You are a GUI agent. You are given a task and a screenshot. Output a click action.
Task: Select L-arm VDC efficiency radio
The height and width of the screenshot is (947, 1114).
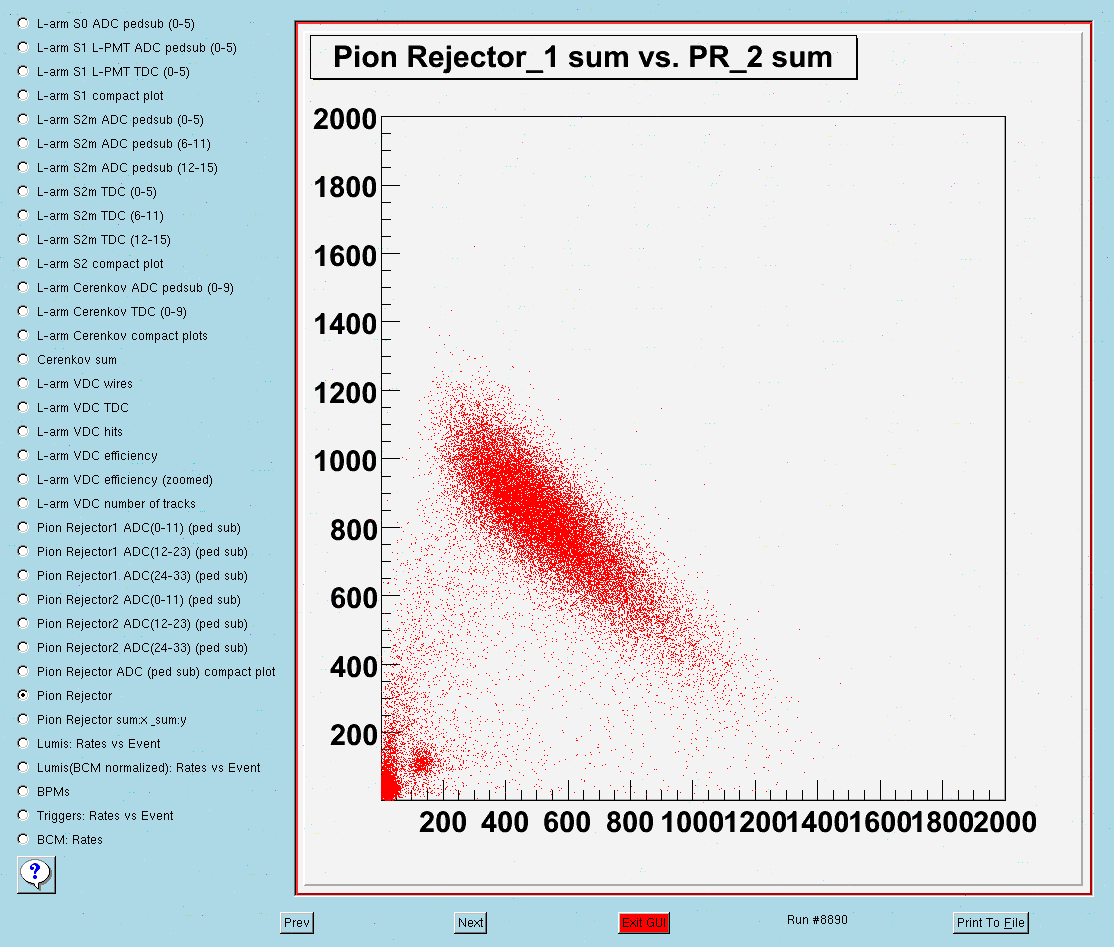pos(23,455)
